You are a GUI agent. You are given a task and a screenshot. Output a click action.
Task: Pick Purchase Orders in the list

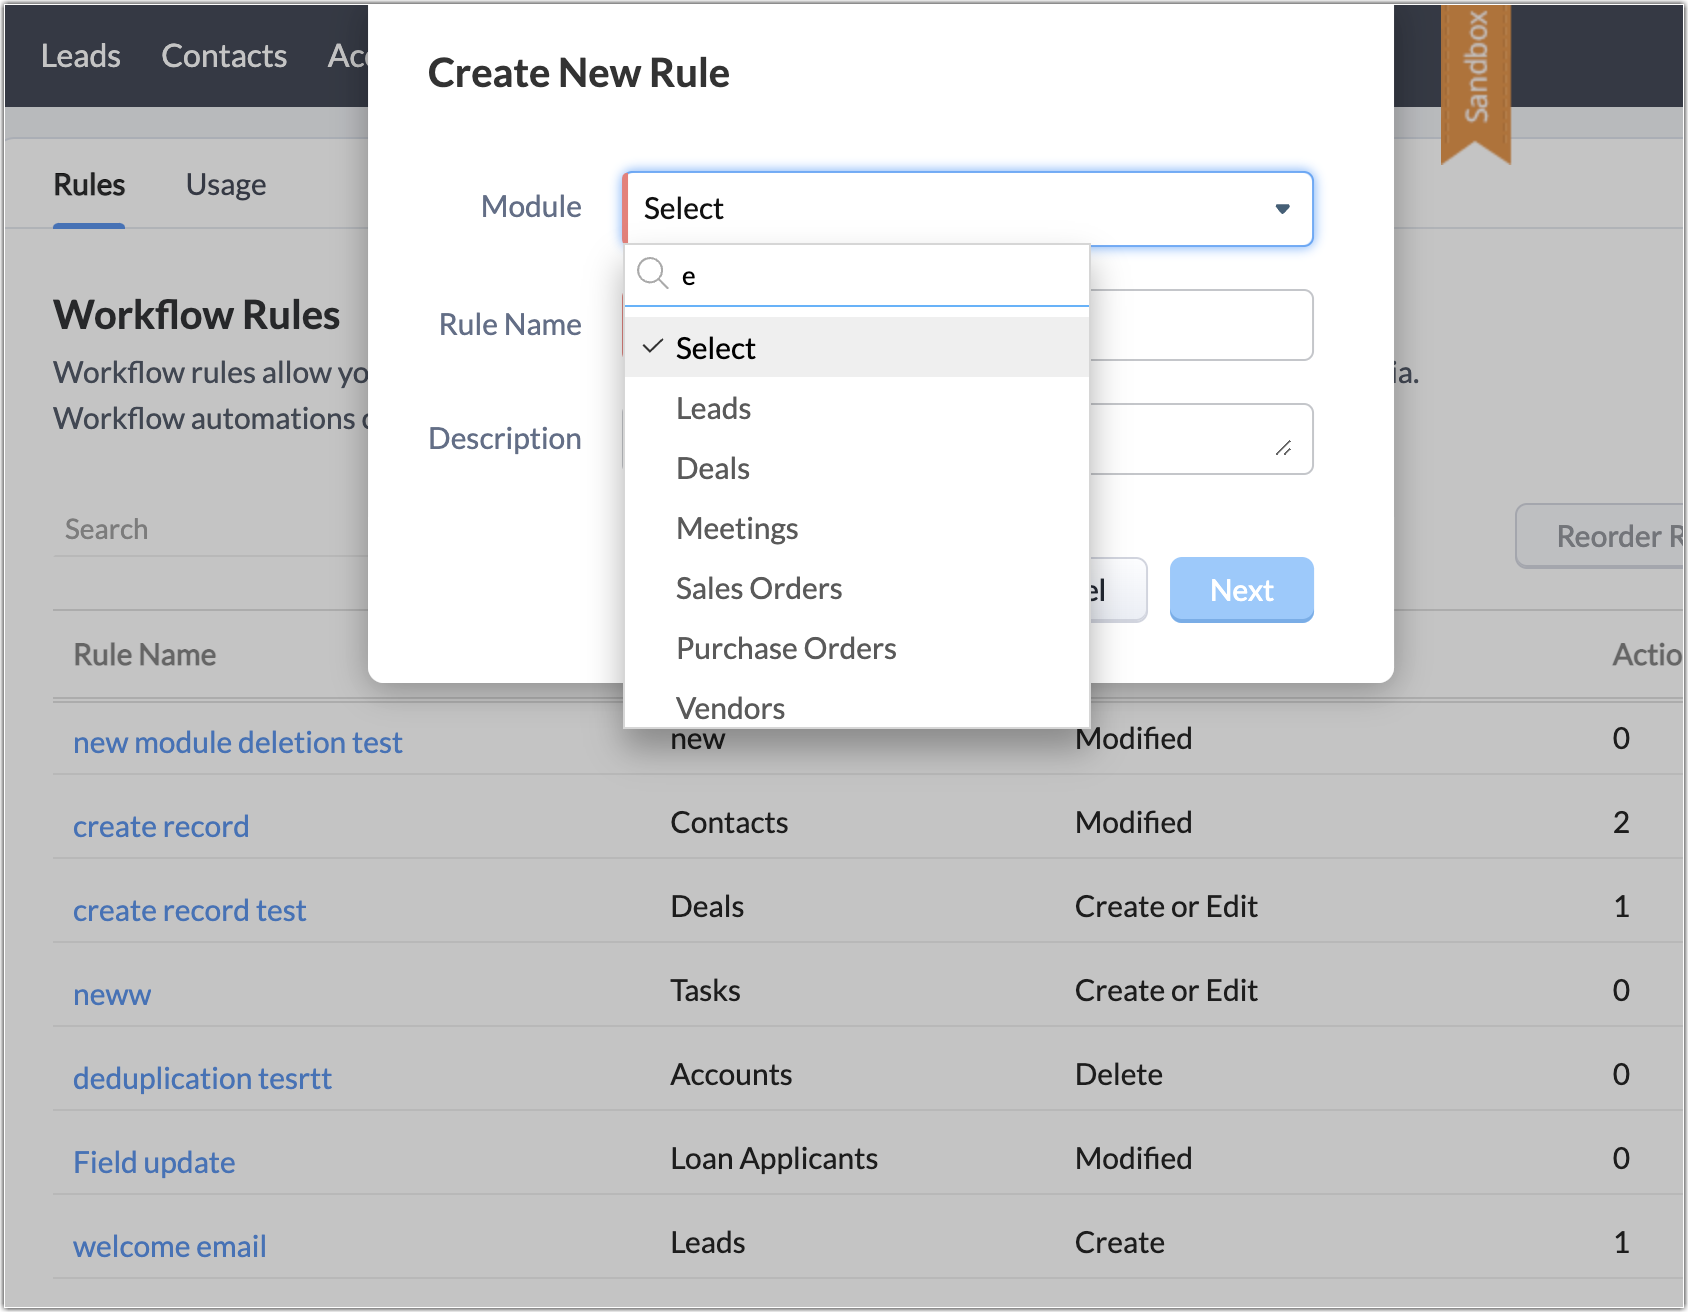[786, 648]
